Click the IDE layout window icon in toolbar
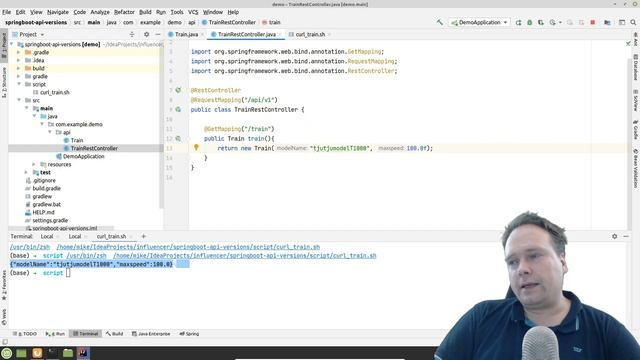The height and width of the screenshot is (360, 640). point(622,22)
